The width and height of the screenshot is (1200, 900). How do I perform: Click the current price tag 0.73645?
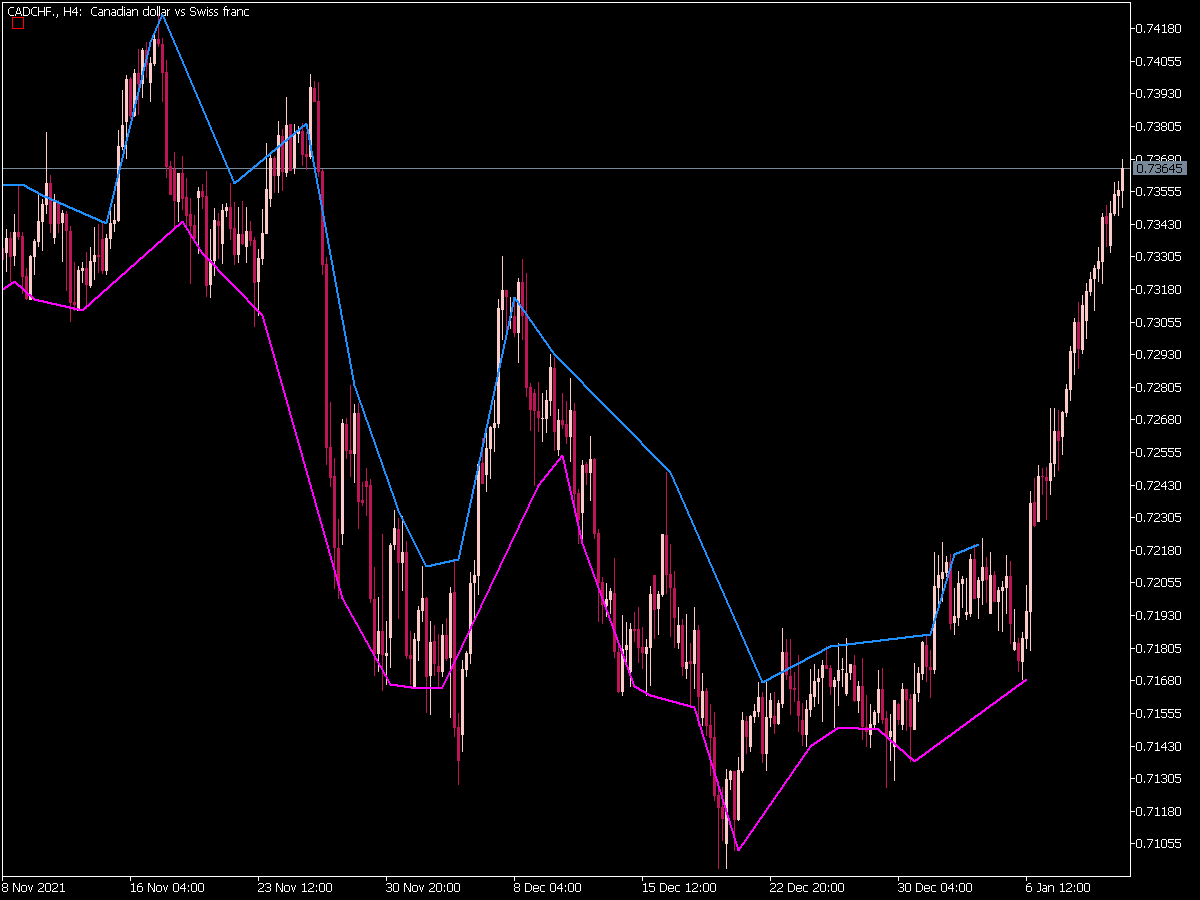click(x=1160, y=169)
